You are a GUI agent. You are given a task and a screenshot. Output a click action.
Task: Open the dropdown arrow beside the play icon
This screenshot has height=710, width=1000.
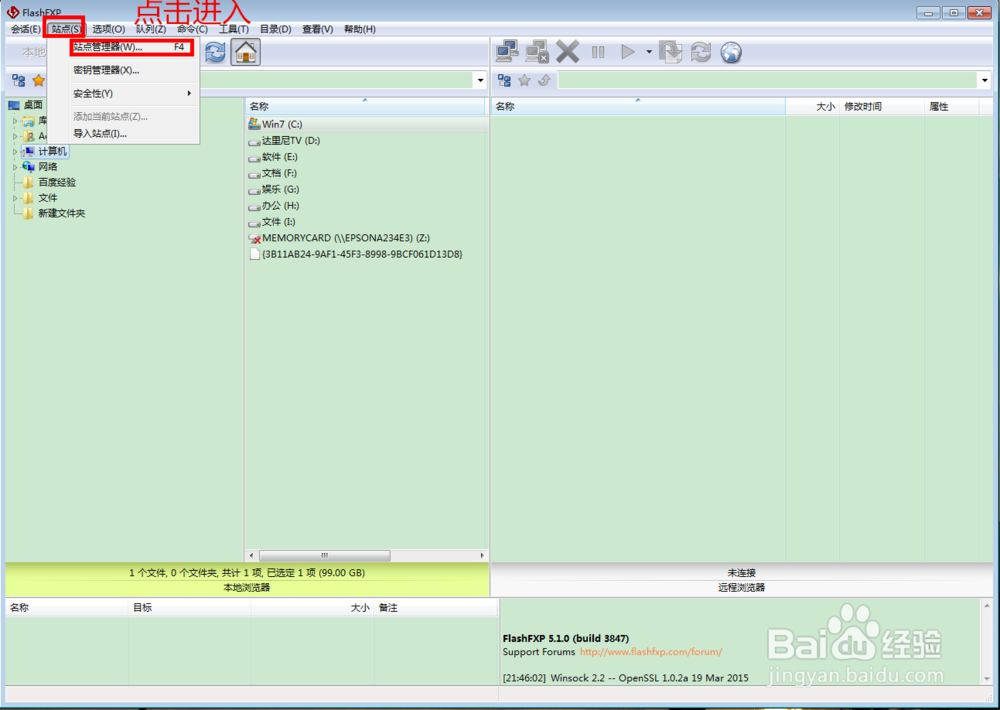point(649,52)
